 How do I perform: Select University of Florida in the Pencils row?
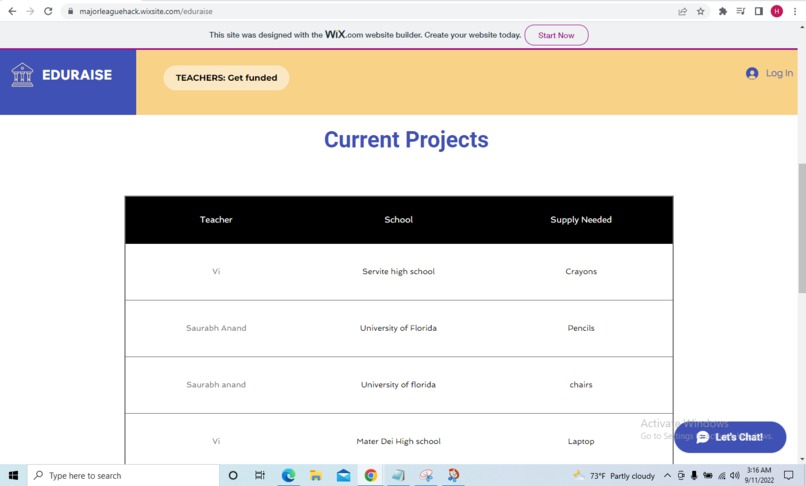(398, 328)
